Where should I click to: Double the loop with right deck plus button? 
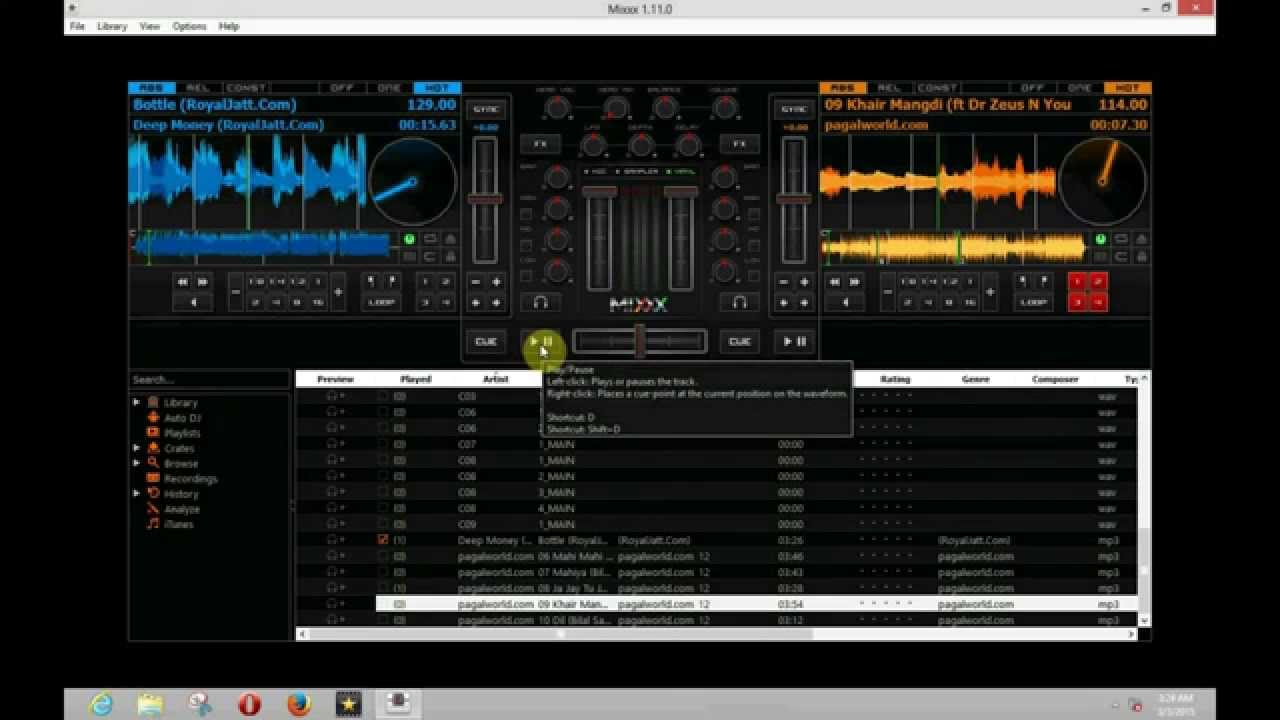coord(990,292)
